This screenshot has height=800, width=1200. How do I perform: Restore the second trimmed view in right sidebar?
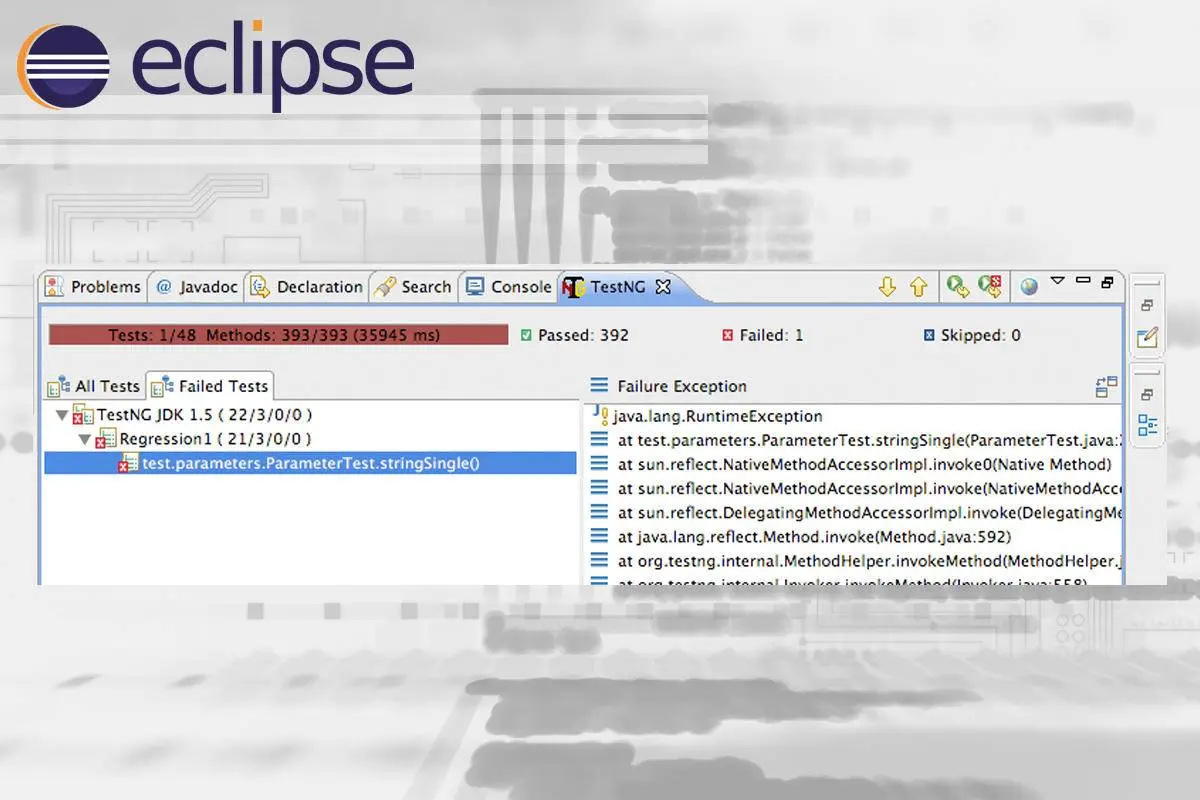(1147, 395)
